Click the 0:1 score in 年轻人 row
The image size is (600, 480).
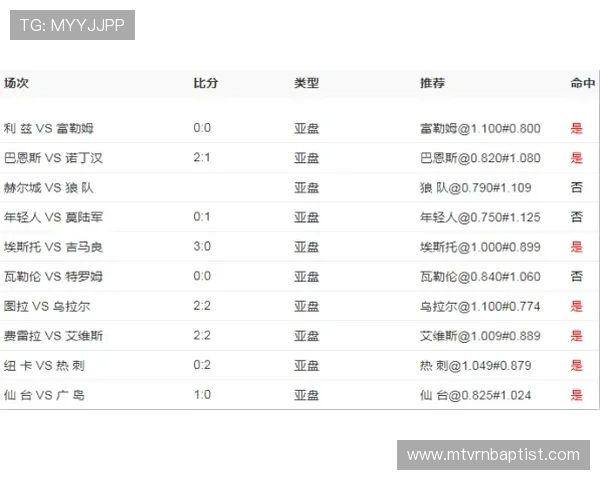pos(202,217)
